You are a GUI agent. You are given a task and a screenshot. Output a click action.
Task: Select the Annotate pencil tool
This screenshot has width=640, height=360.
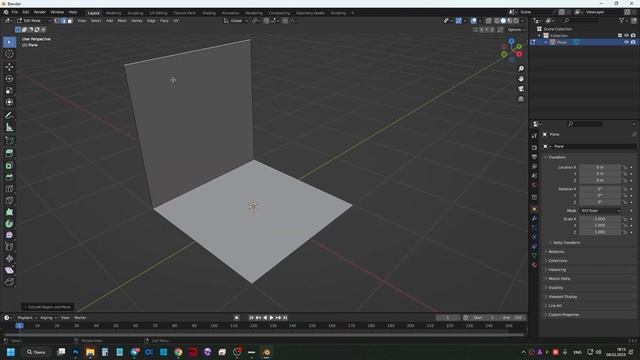coord(9,116)
